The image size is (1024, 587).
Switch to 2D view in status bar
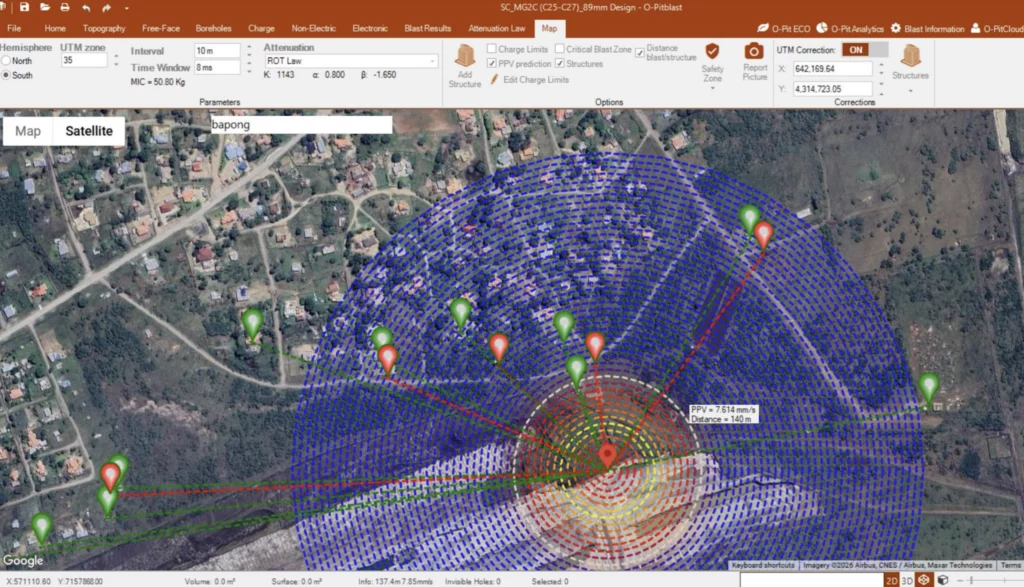point(891,580)
